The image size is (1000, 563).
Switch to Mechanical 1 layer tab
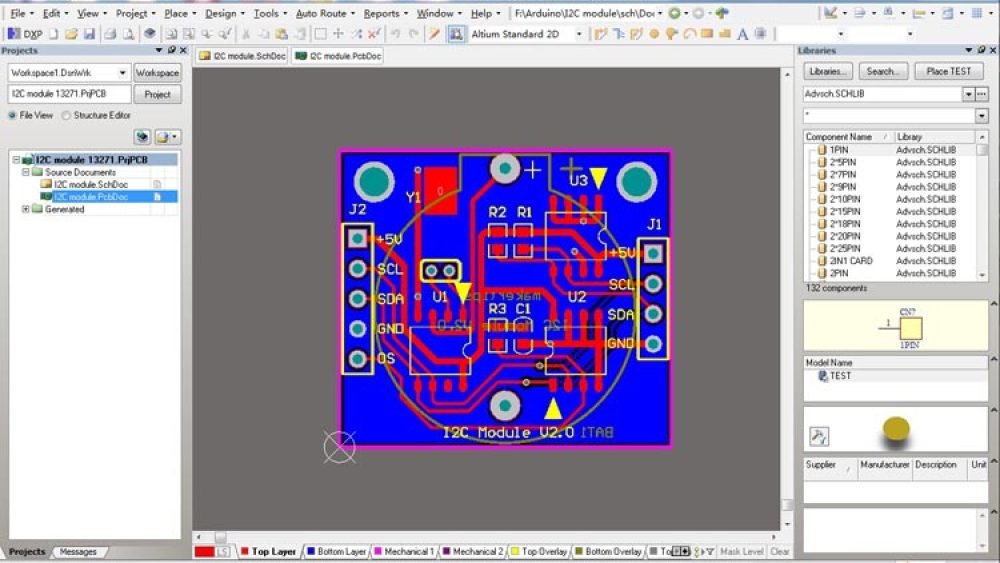404,552
